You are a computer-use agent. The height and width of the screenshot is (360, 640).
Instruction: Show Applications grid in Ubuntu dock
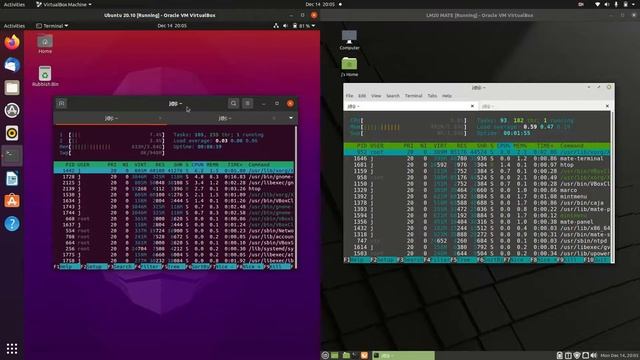(12, 348)
